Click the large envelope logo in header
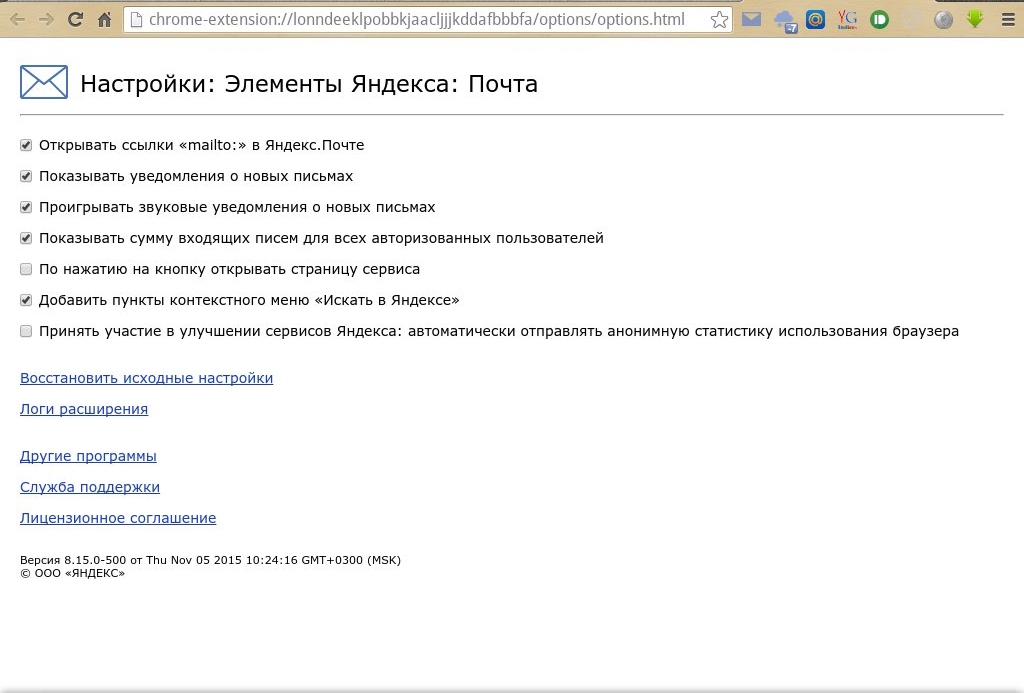 coord(44,82)
